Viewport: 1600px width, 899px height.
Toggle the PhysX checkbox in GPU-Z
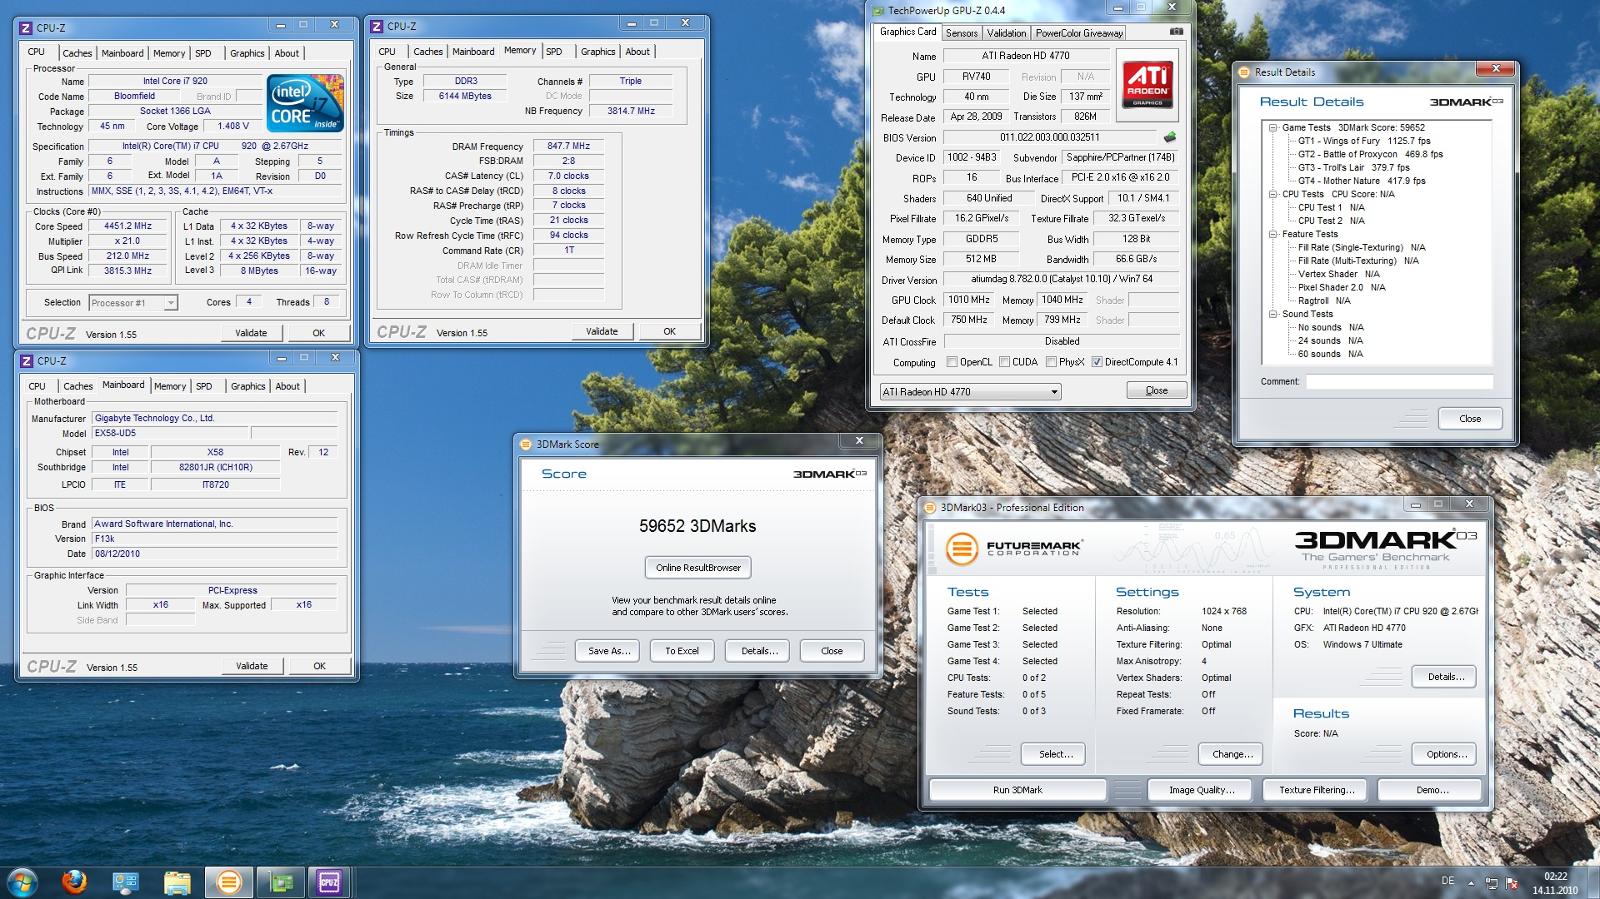1051,362
